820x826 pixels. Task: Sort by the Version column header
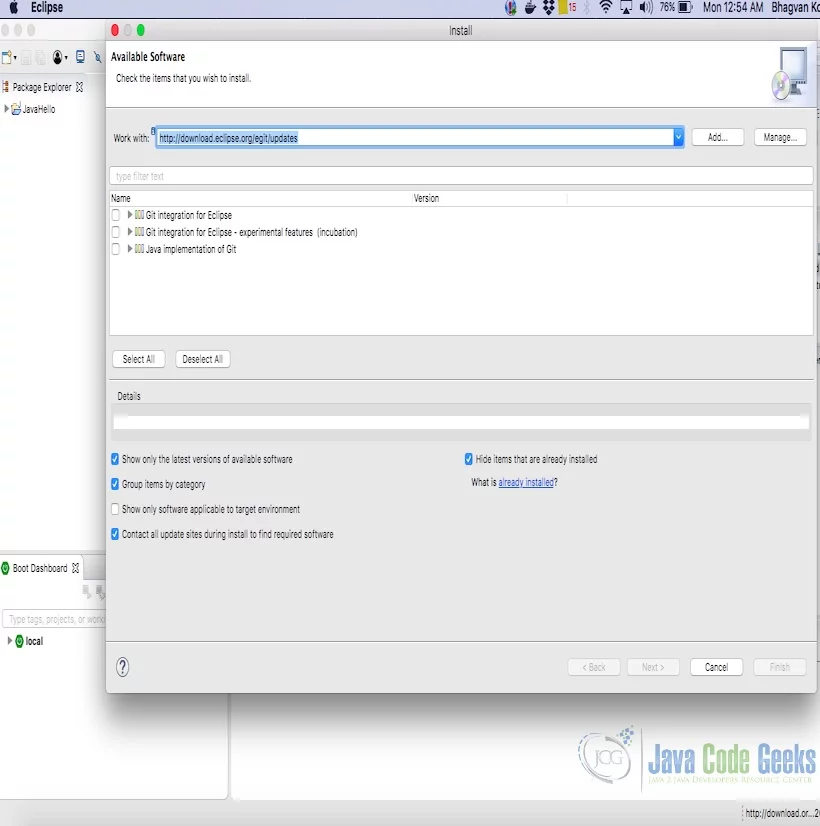tap(489, 198)
